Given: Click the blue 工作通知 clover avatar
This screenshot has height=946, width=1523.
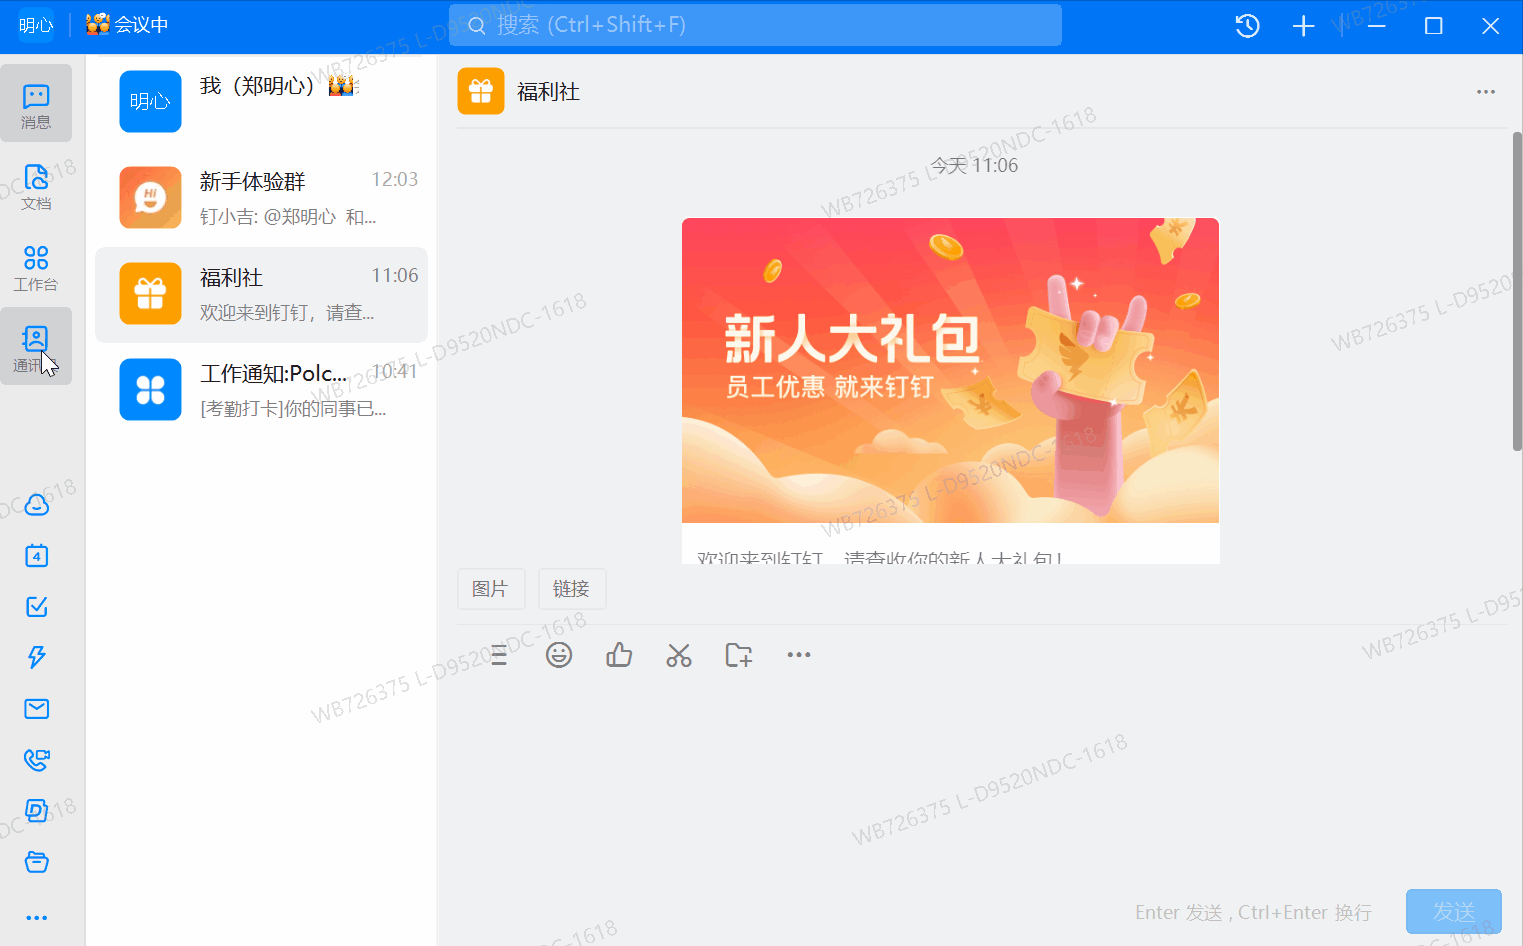Looking at the screenshot, I should click(150, 390).
